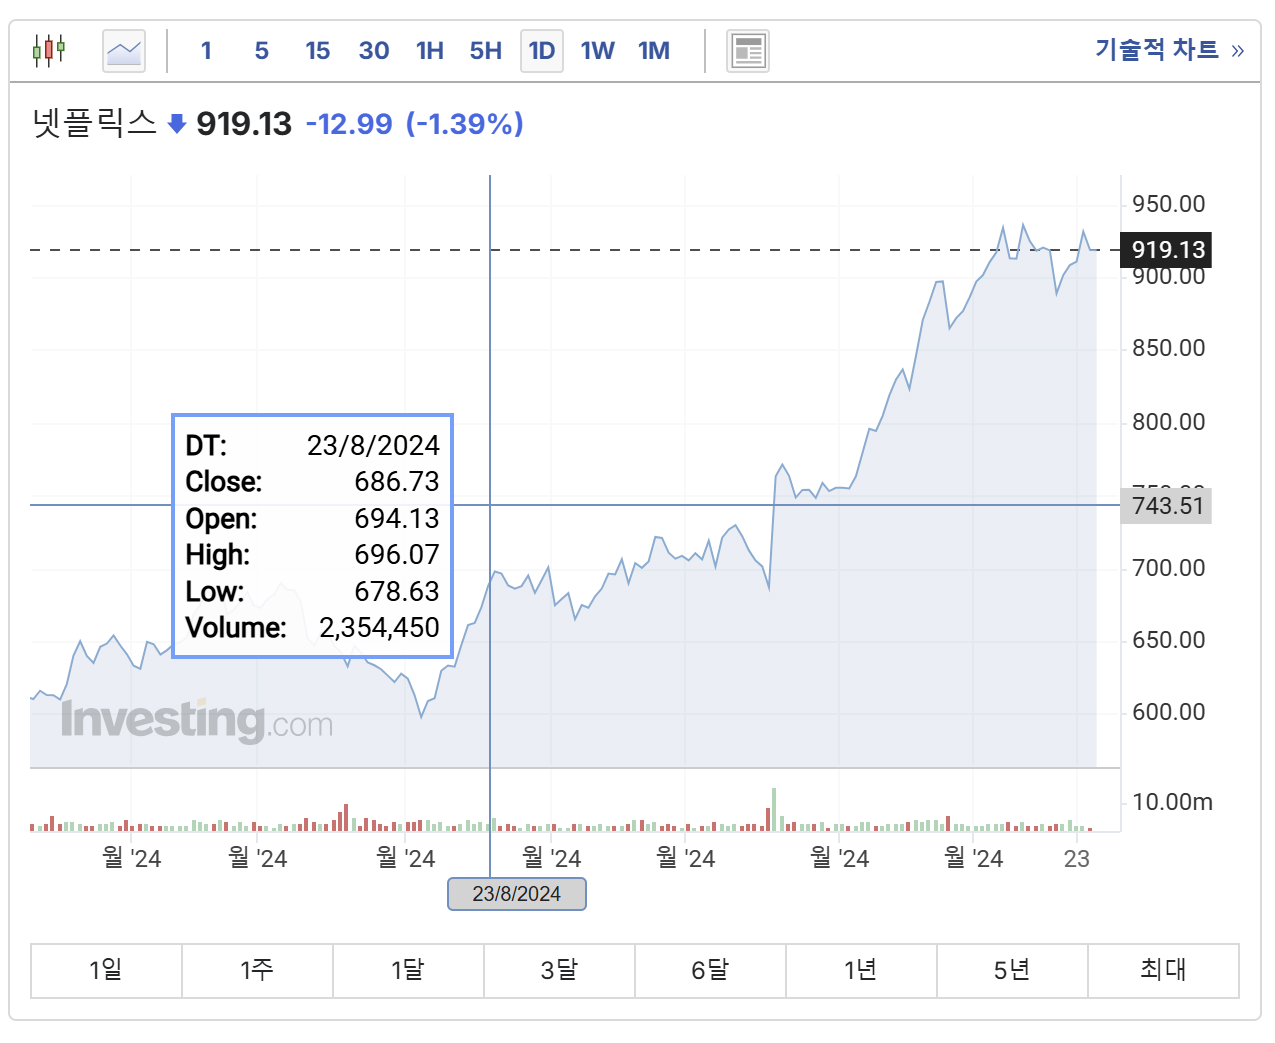Click the DT 23/8/2024 tooltip date
This screenshot has height=1043, width=1275.
(x=373, y=446)
